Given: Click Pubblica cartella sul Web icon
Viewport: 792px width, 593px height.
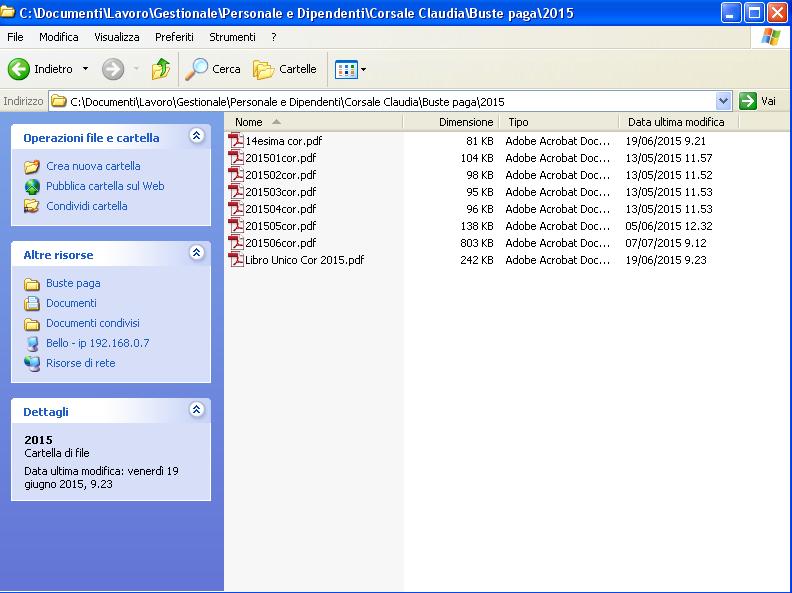Looking at the screenshot, I should point(32,186).
